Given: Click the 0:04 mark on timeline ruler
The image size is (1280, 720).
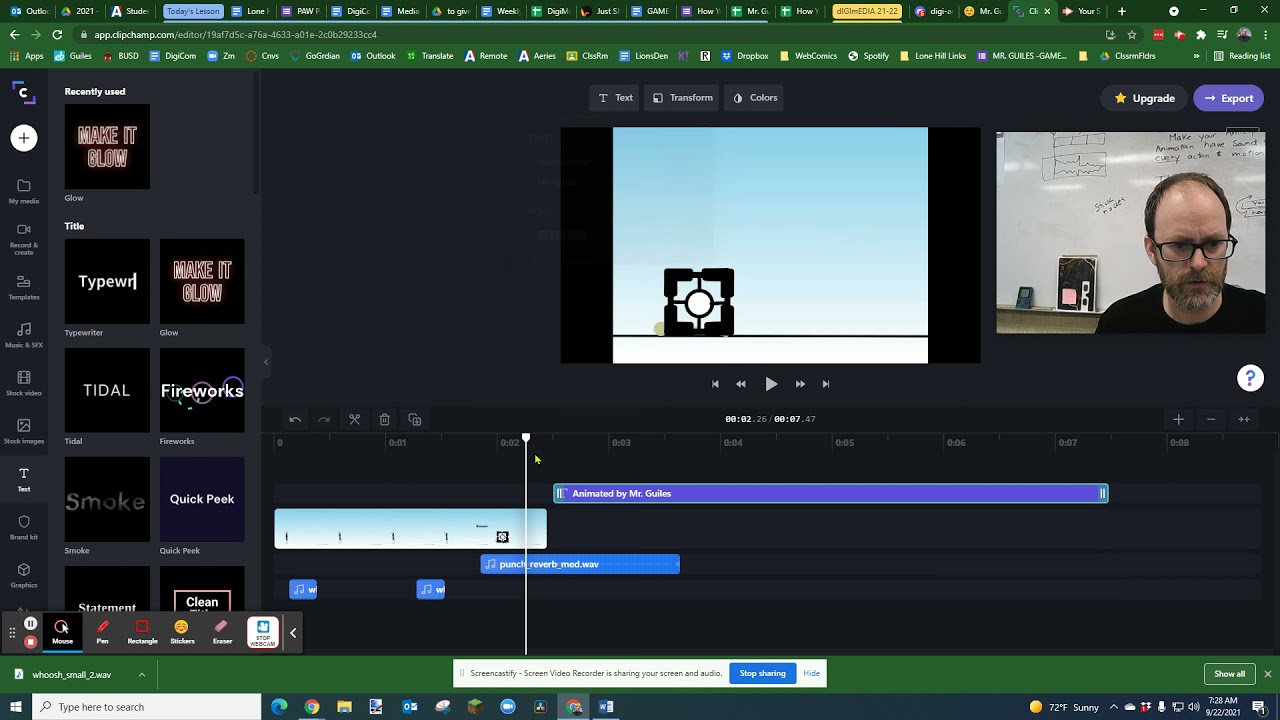Looking at the screenshot, I should [x=733, y=443].
